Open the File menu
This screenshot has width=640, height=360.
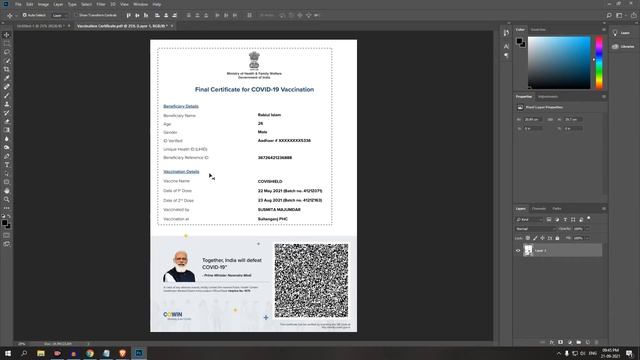pos(18,4)
